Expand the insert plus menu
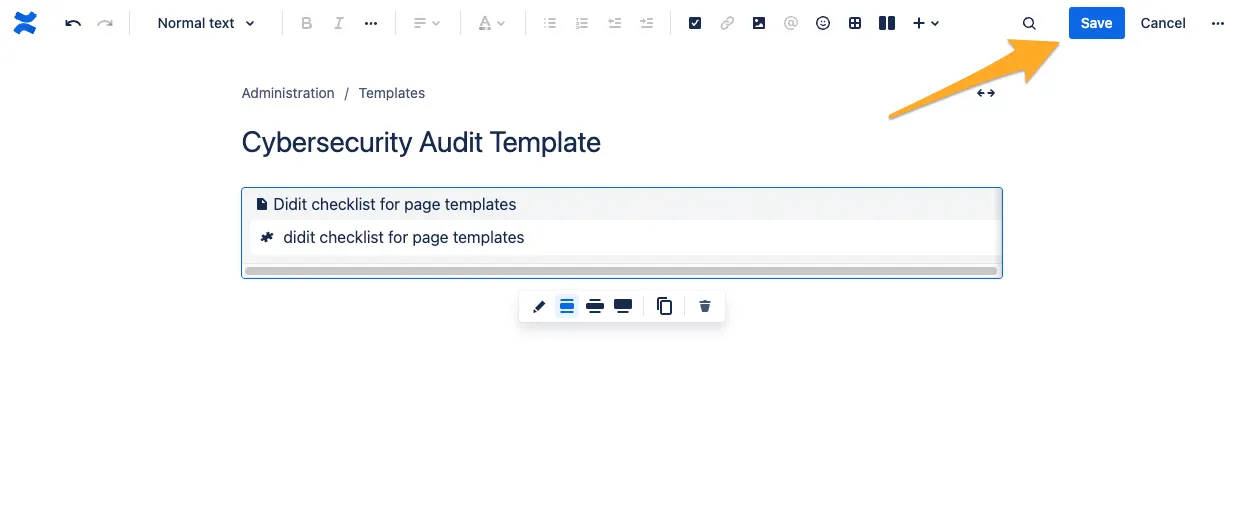Viewport: 1251px width, 527px height. click(926, 23)
